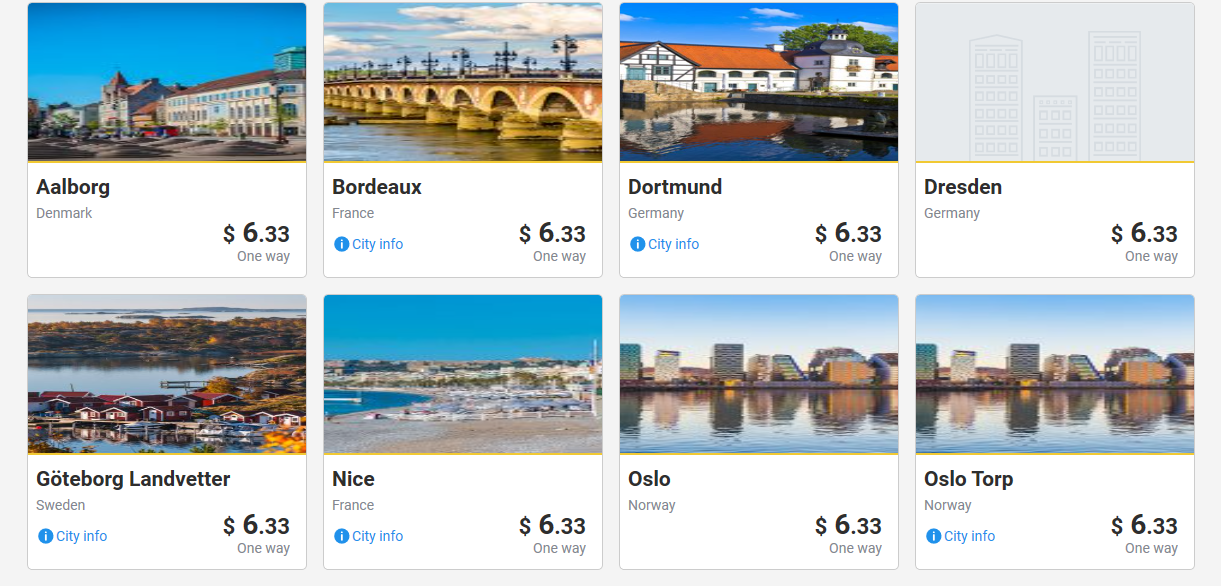The height and width of the screenshot is (586, 1221).
Task: Click the info icon on Dortmund card
Action: (x=637, y=244)
